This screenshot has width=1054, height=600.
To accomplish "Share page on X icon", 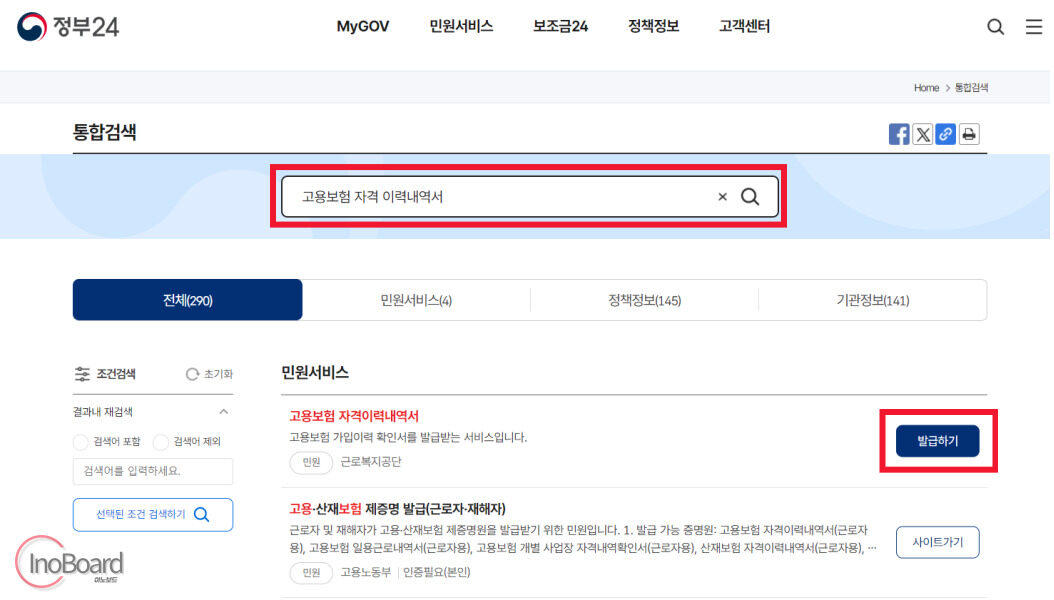I will coord(922,134).
